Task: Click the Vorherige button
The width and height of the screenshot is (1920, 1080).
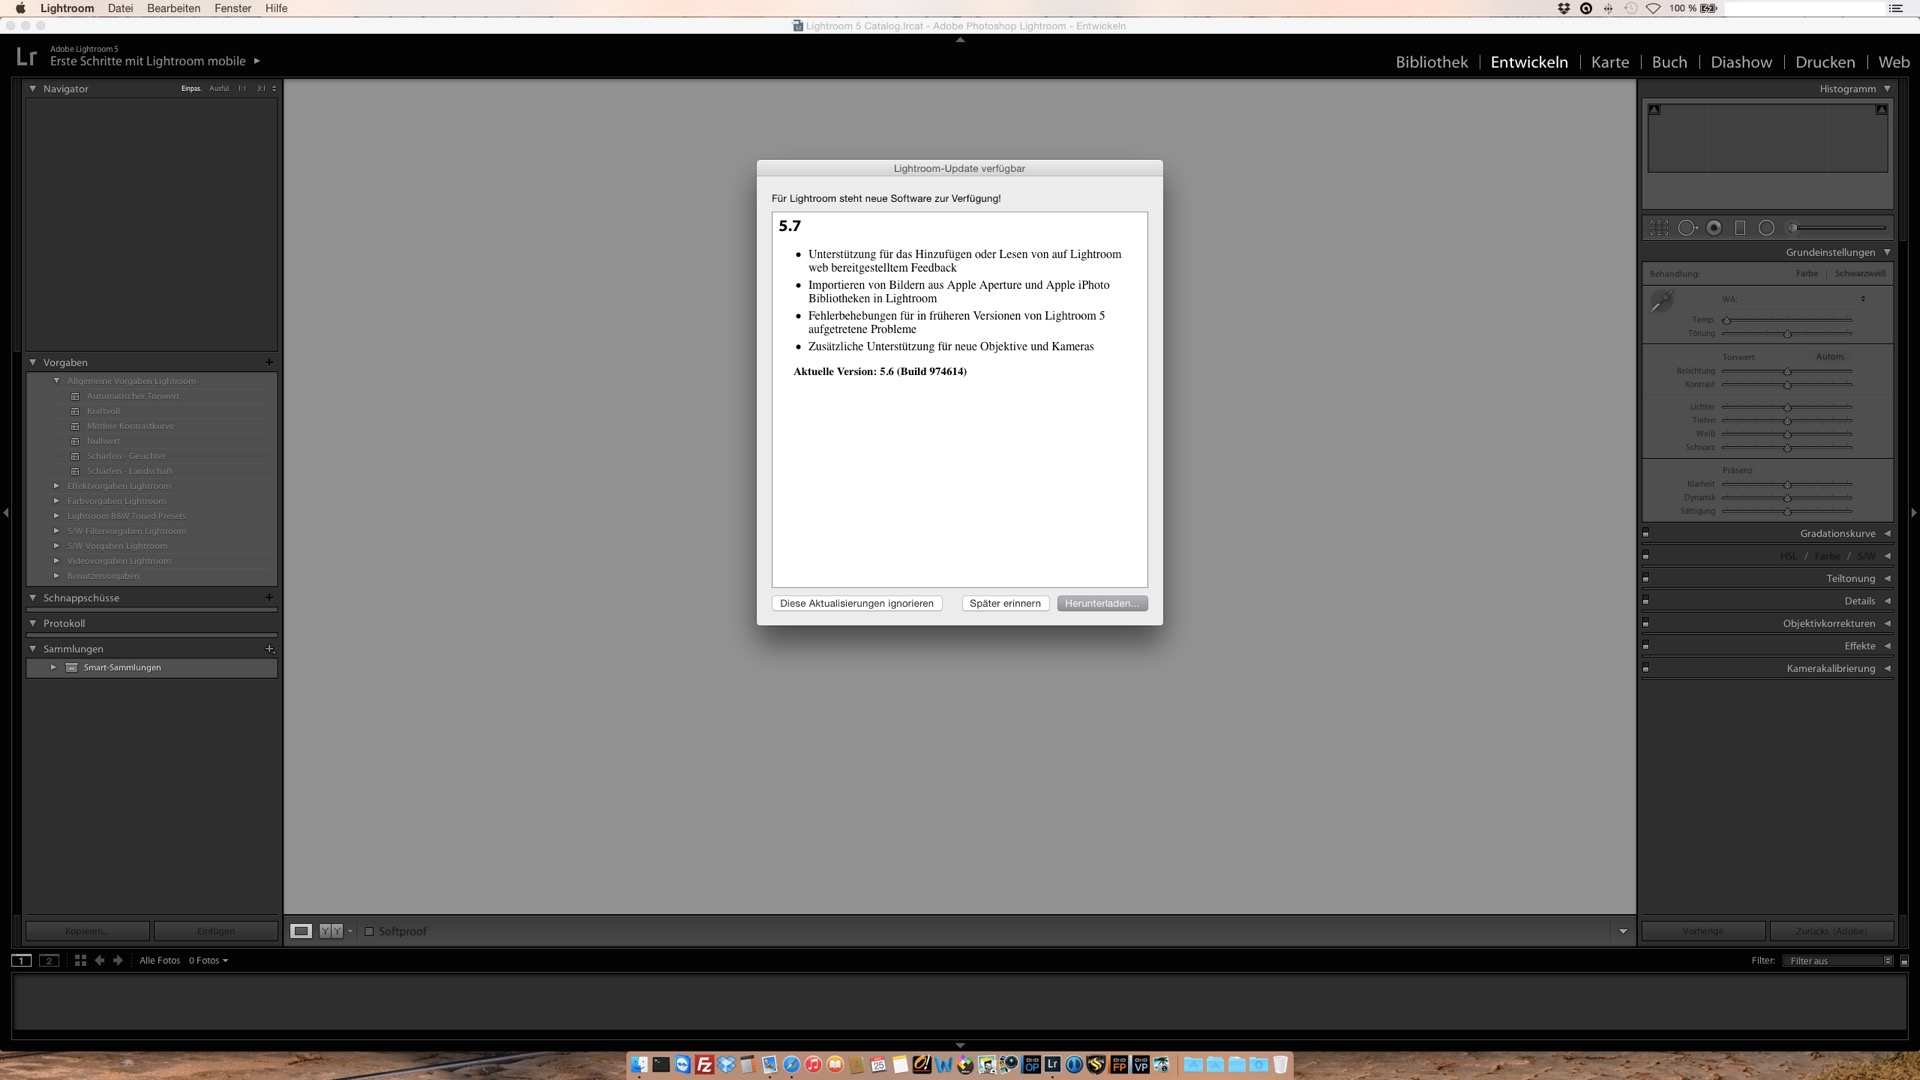Action: pos(1703,931)
